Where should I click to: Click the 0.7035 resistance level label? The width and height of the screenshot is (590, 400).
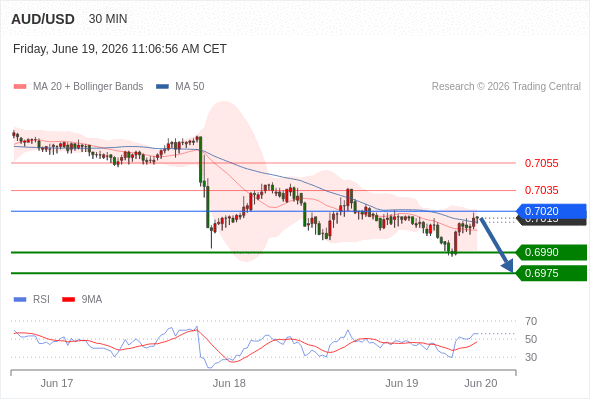point(541,190)
